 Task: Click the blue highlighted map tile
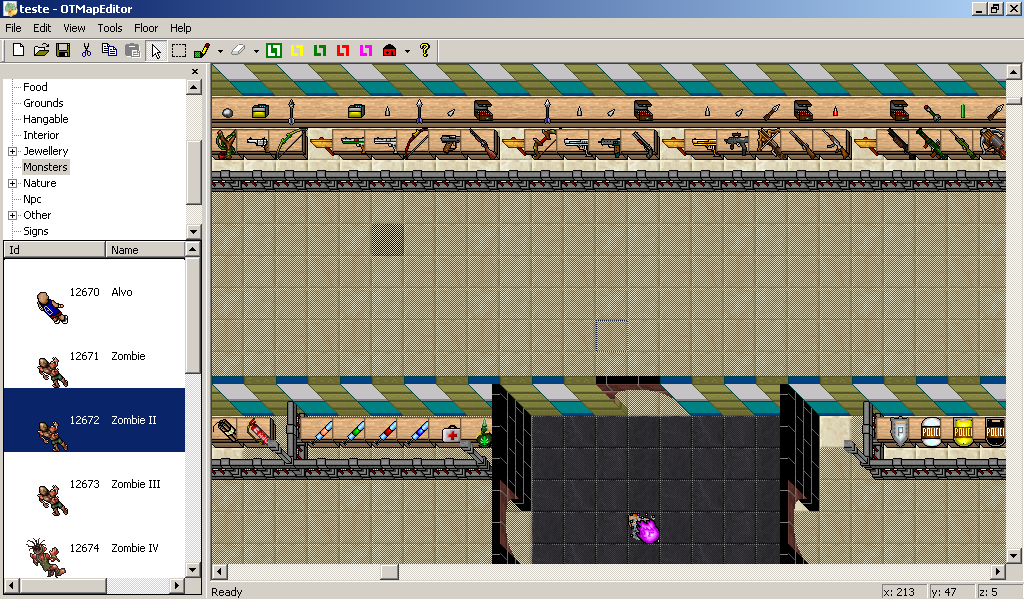(388, 240)
